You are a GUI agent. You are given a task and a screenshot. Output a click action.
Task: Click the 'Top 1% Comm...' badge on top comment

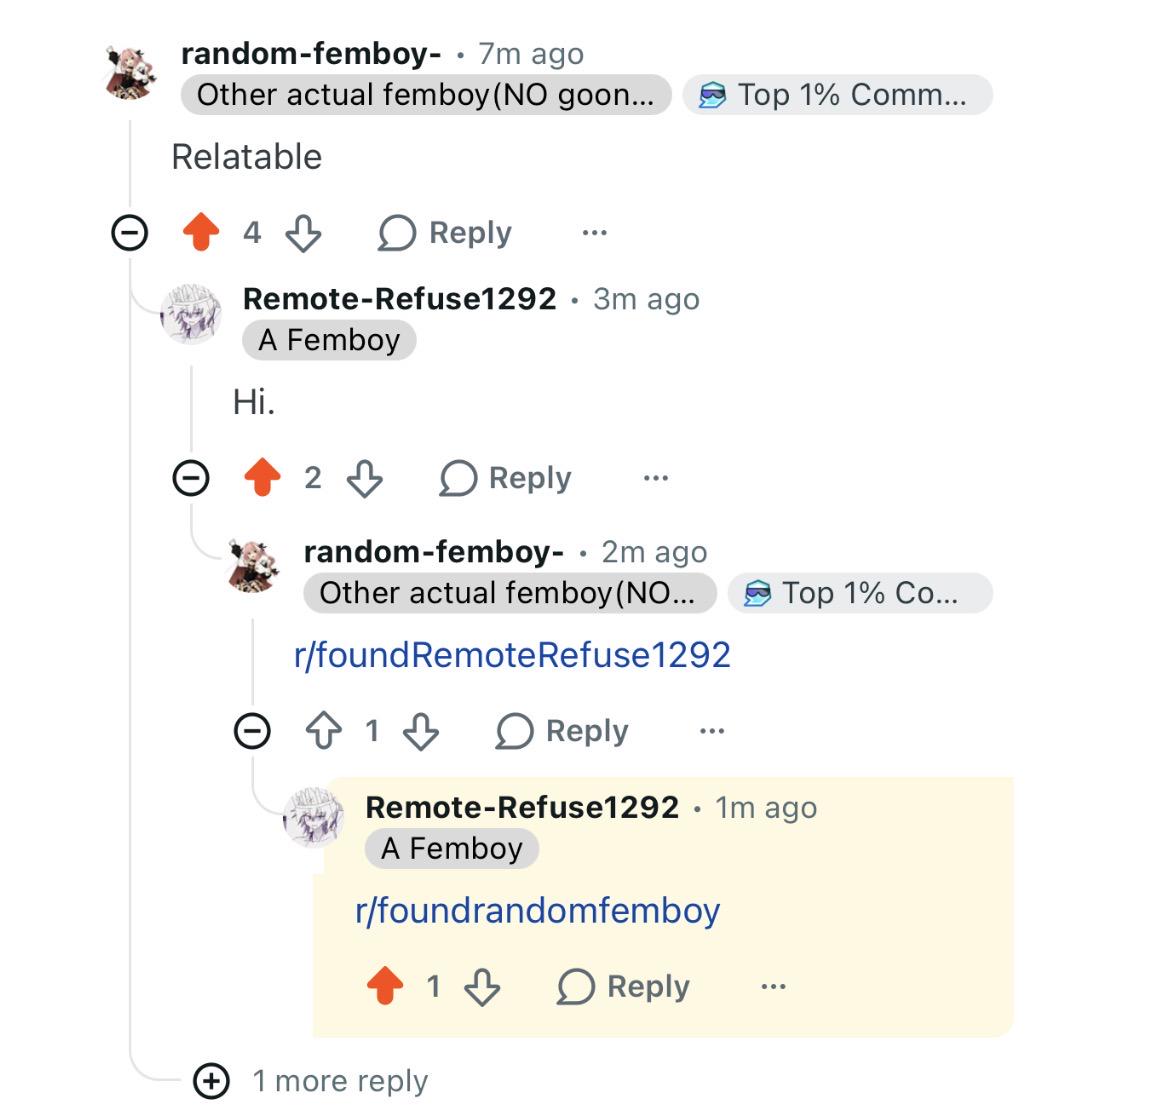tap(837, 95)
